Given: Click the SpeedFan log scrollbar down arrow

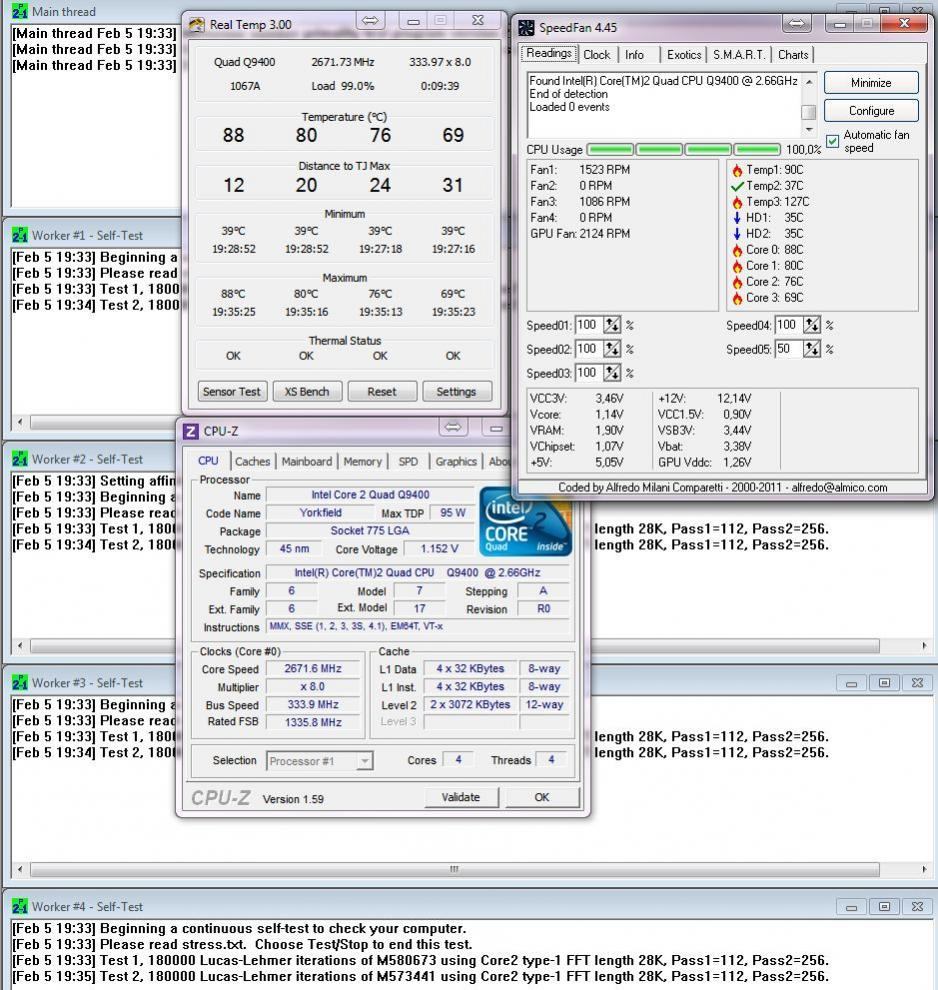Looking at the screenshot, I should (x=809, y=130).
